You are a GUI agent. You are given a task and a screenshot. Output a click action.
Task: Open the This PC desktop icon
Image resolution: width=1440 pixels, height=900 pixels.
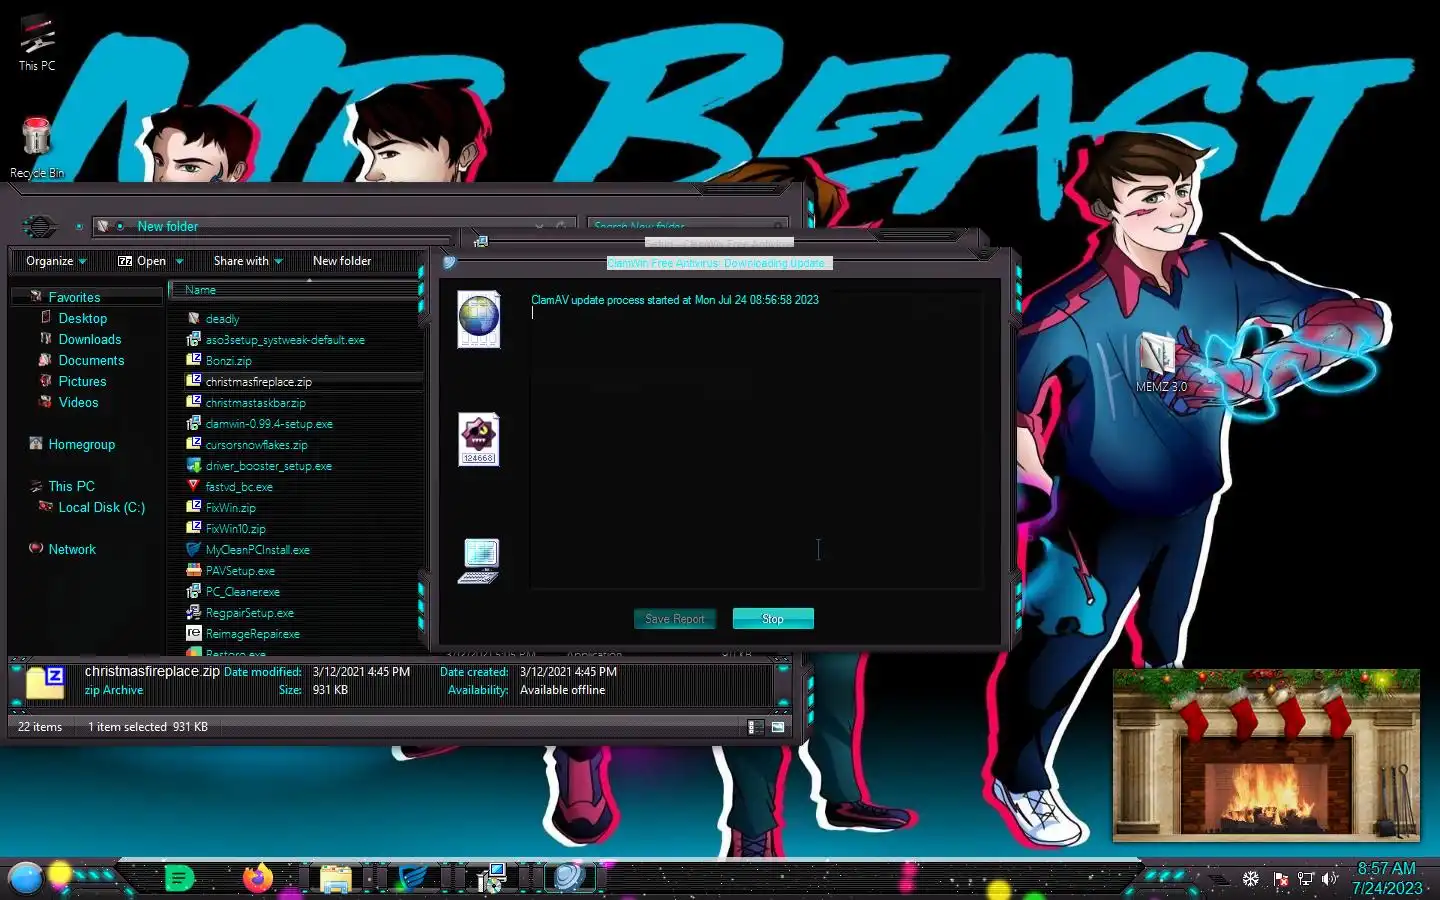[x=37, y=42]
